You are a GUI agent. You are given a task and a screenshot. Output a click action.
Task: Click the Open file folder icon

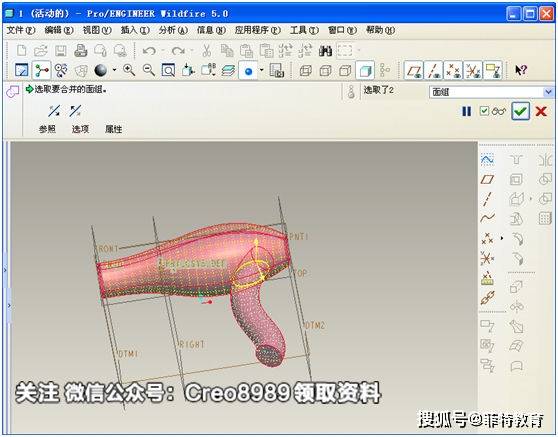pyautogui.click(x=41, y=50)
